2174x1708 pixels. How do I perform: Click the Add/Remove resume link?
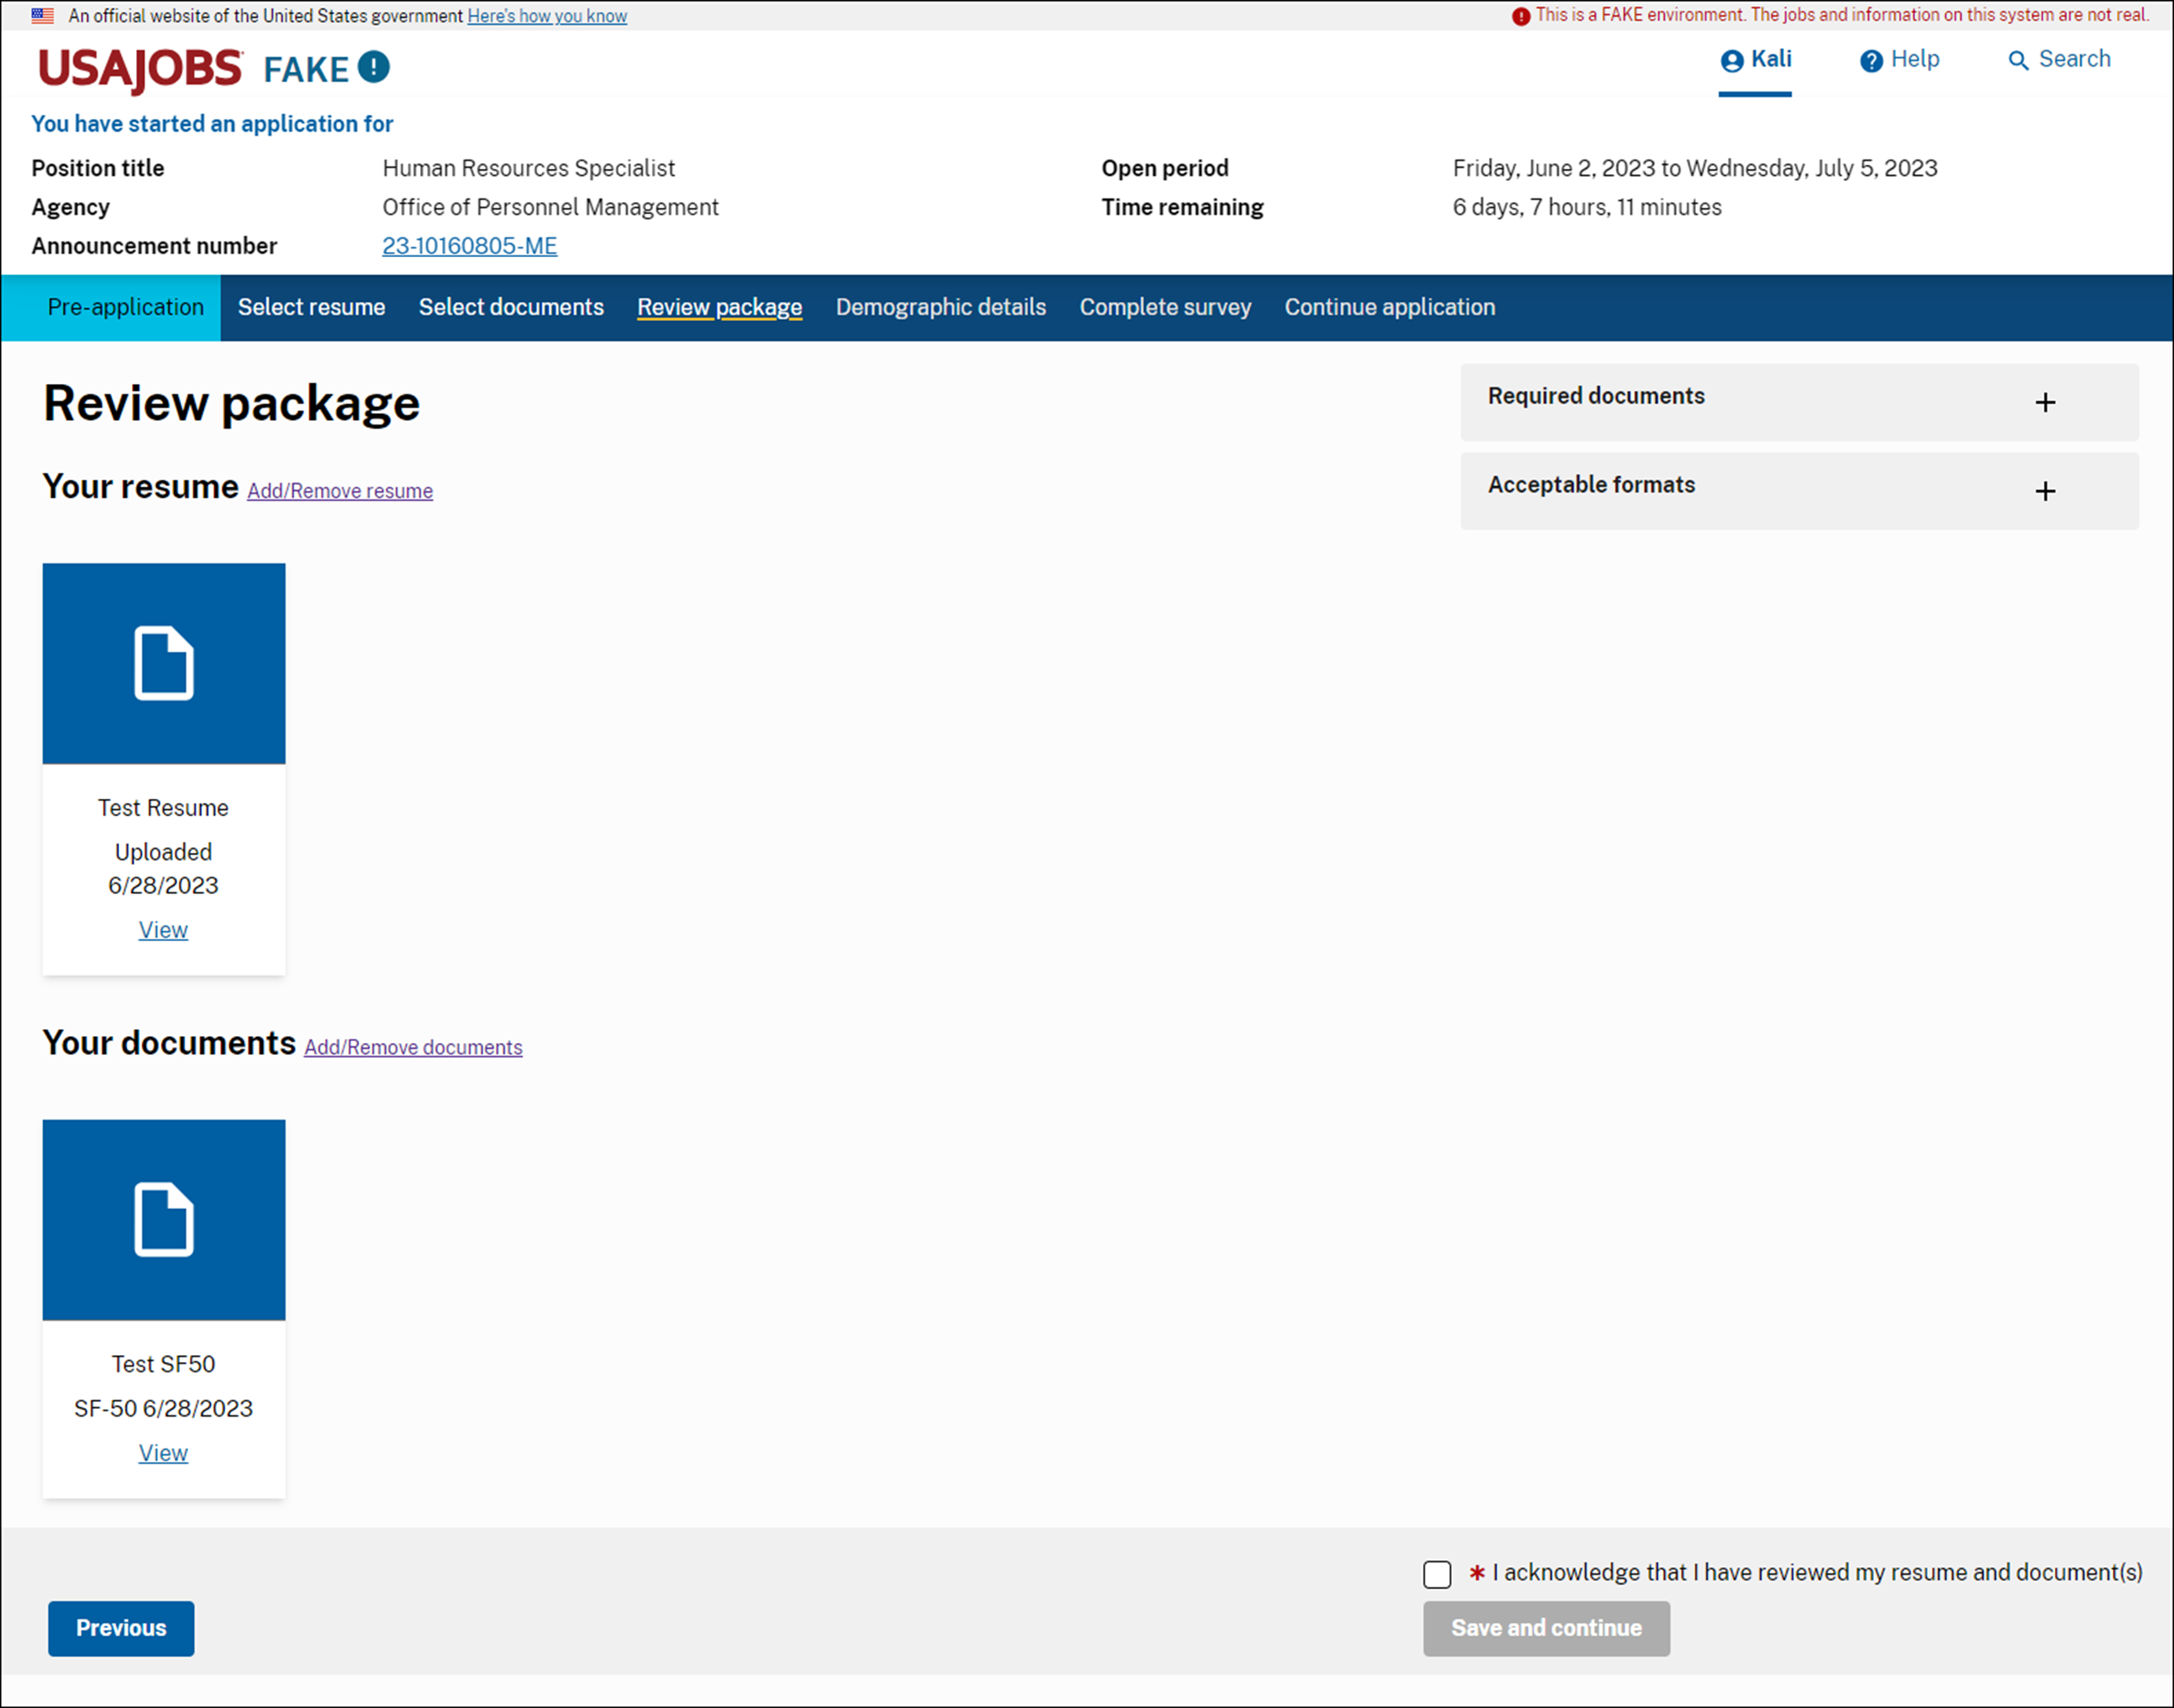click(340, 491)
